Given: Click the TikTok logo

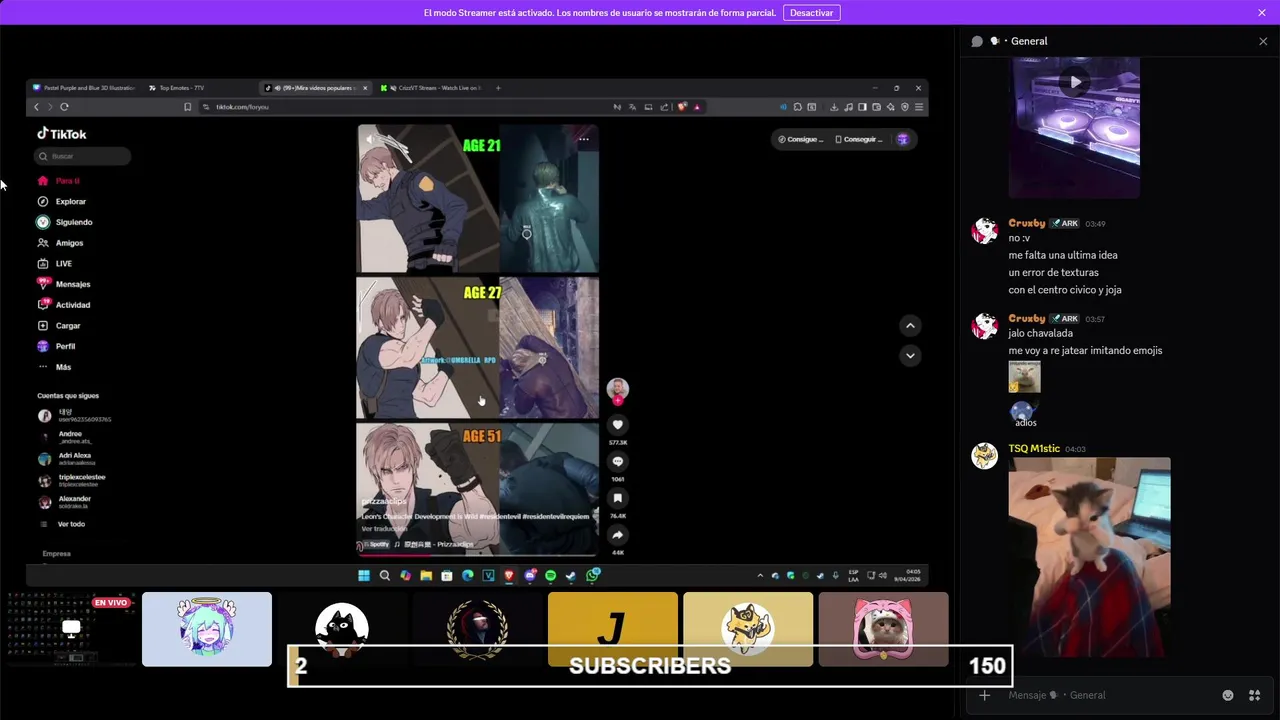Looking at the screenshot, I should (x=62, y=134).
